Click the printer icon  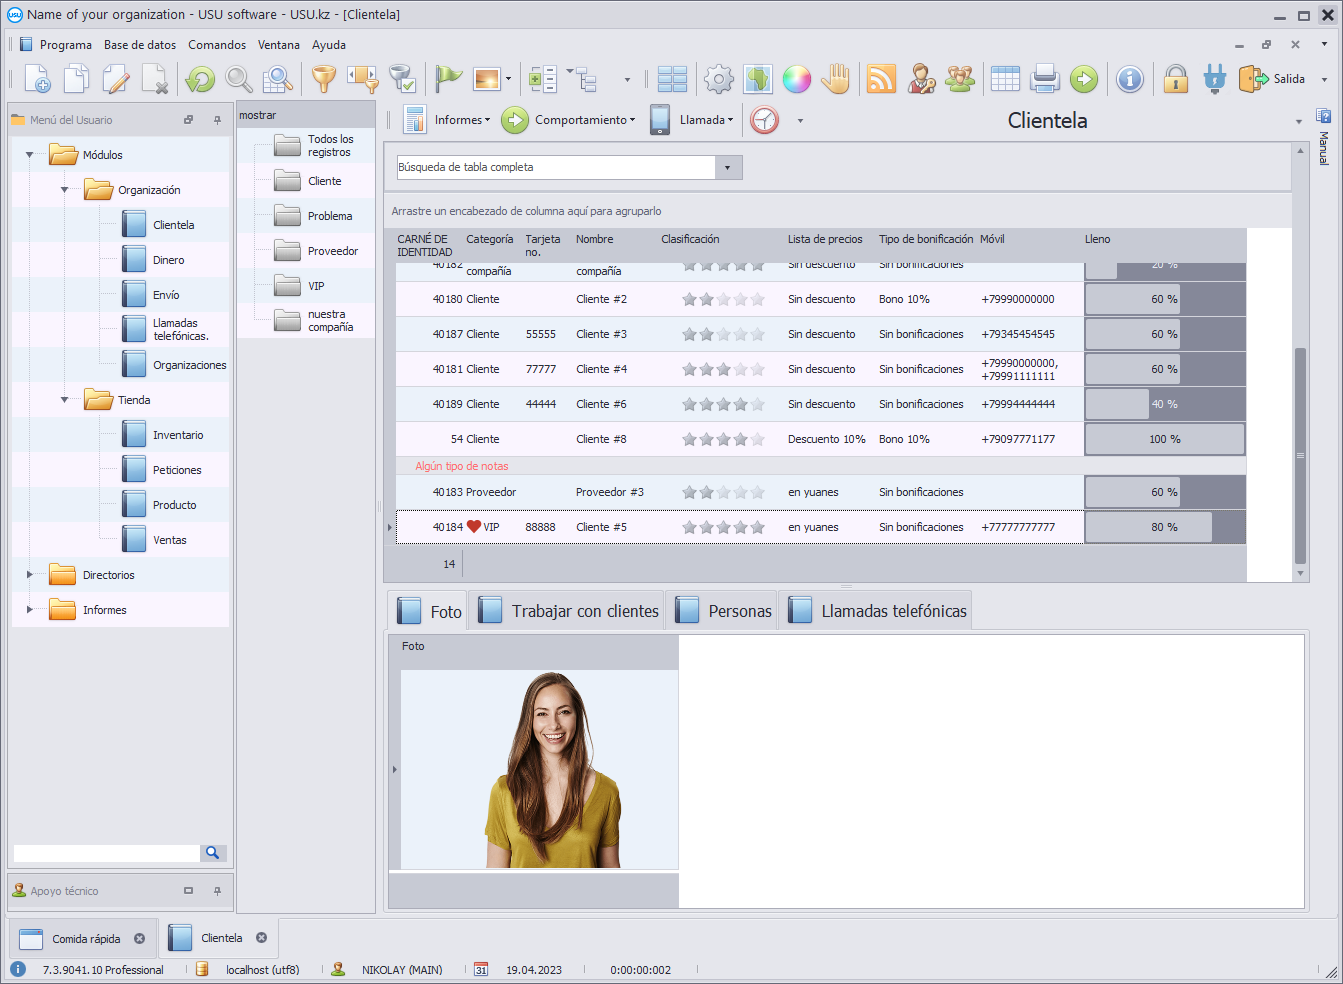pyautogui.click(x=1045, y=79)
